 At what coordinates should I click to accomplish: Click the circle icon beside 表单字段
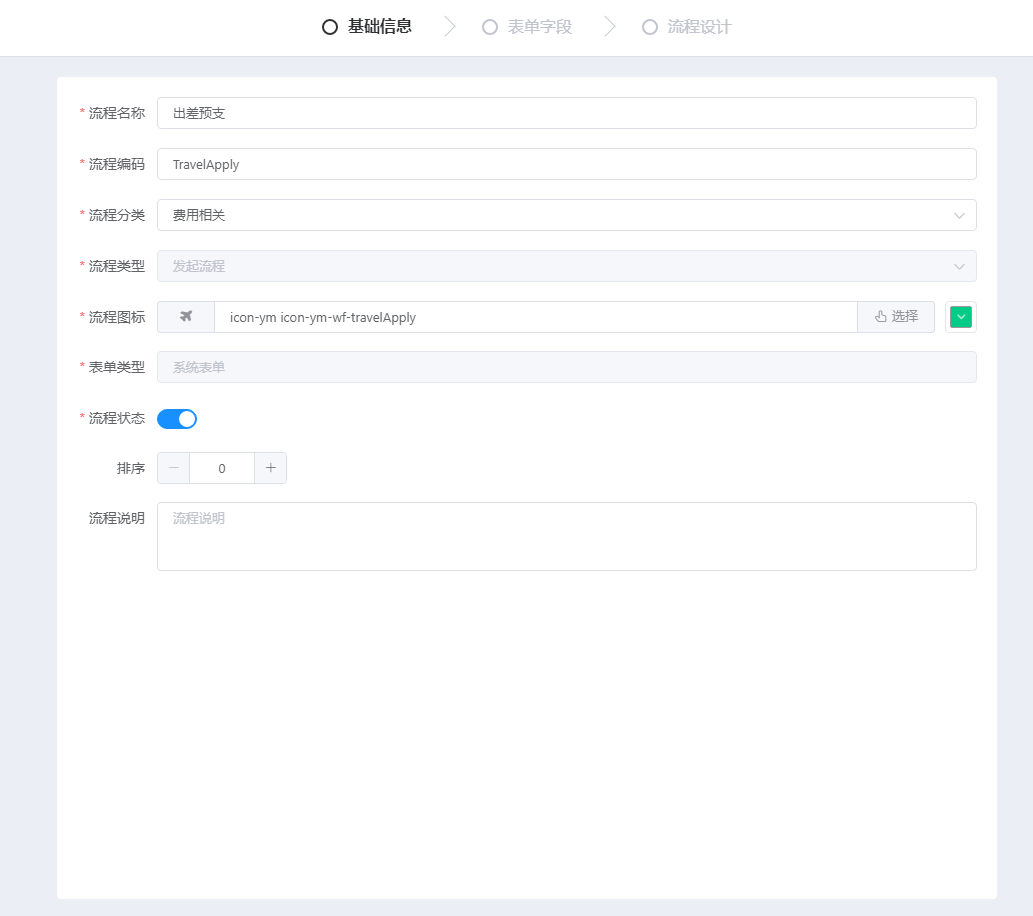(489, 27)
